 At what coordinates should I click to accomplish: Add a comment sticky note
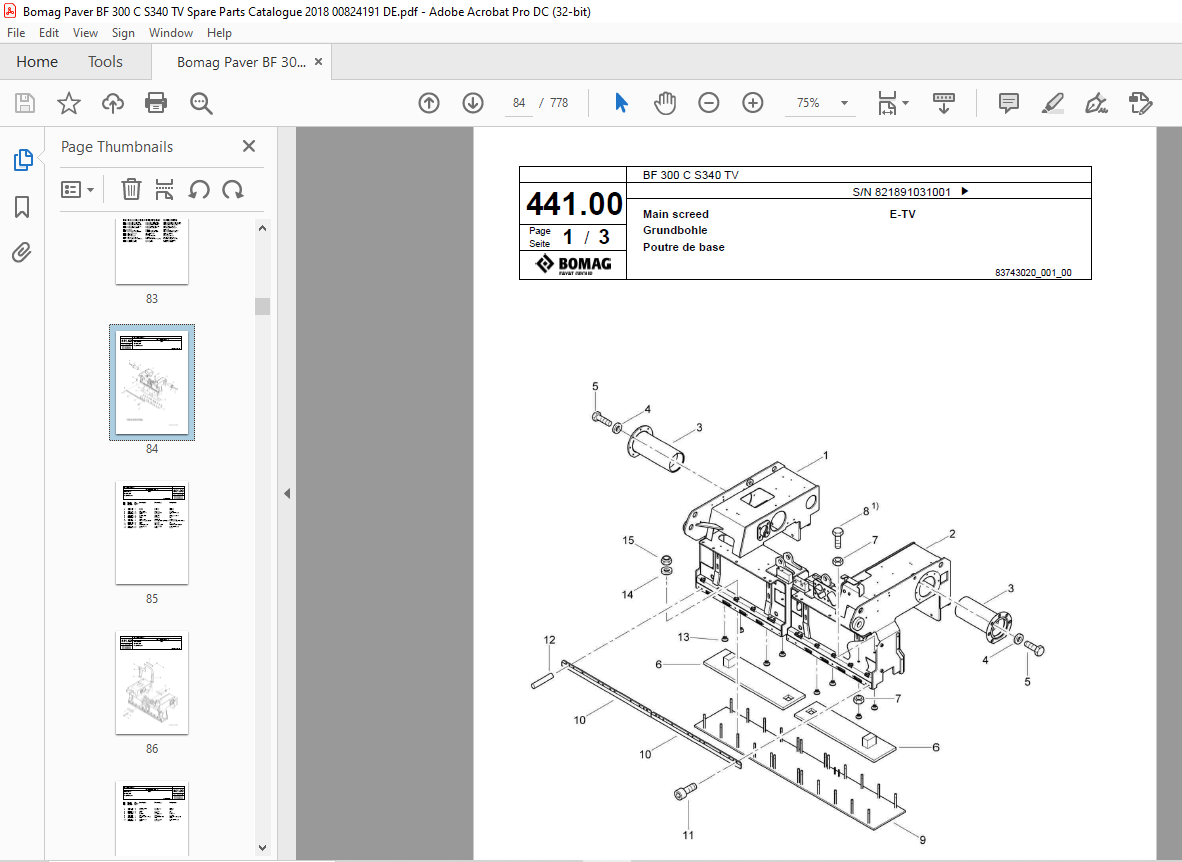tap(1009, 103)
